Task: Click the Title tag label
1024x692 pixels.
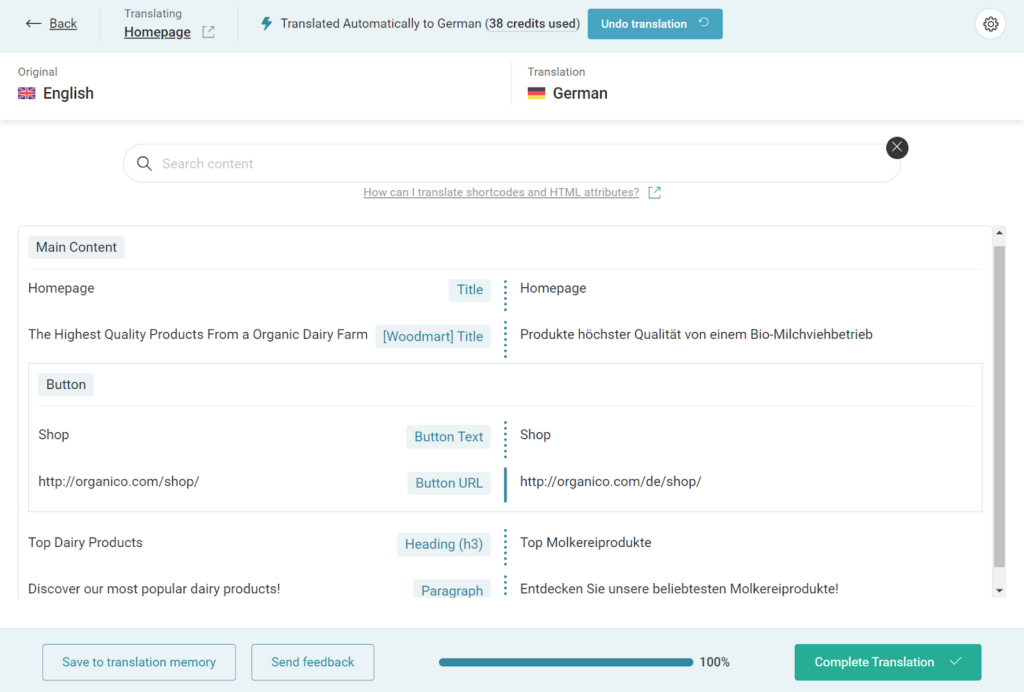Action: click(x=470, y=290)
